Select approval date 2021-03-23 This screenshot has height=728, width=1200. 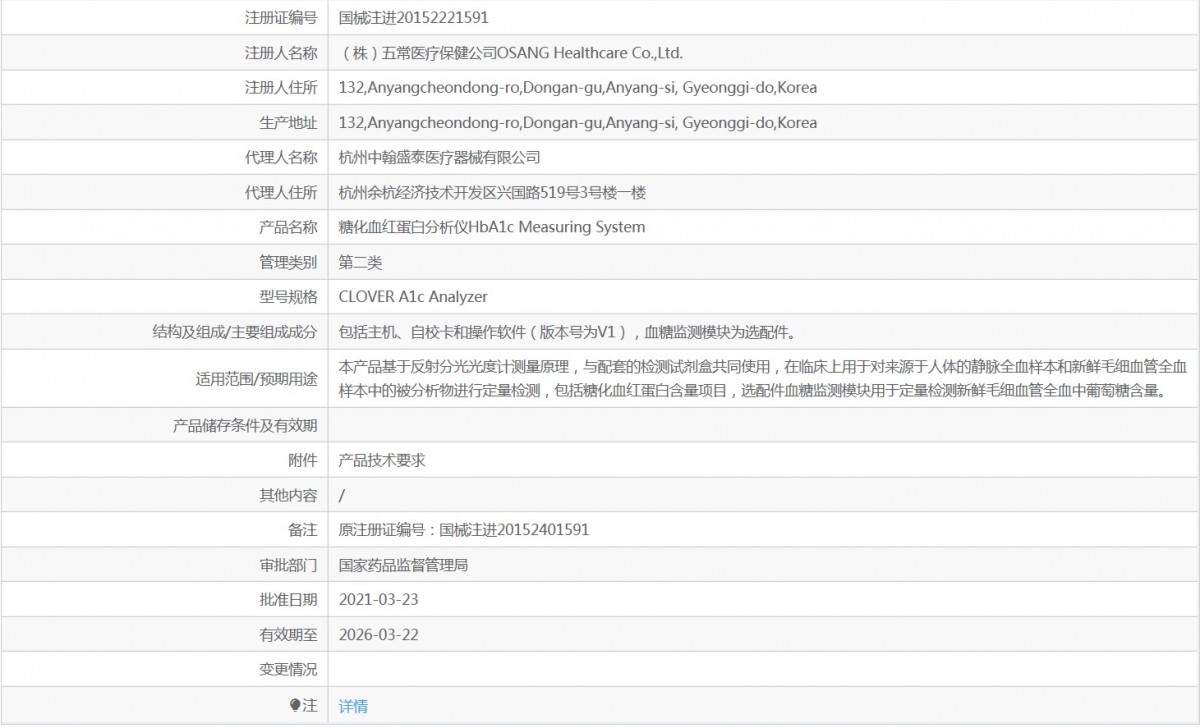point(379,599)
